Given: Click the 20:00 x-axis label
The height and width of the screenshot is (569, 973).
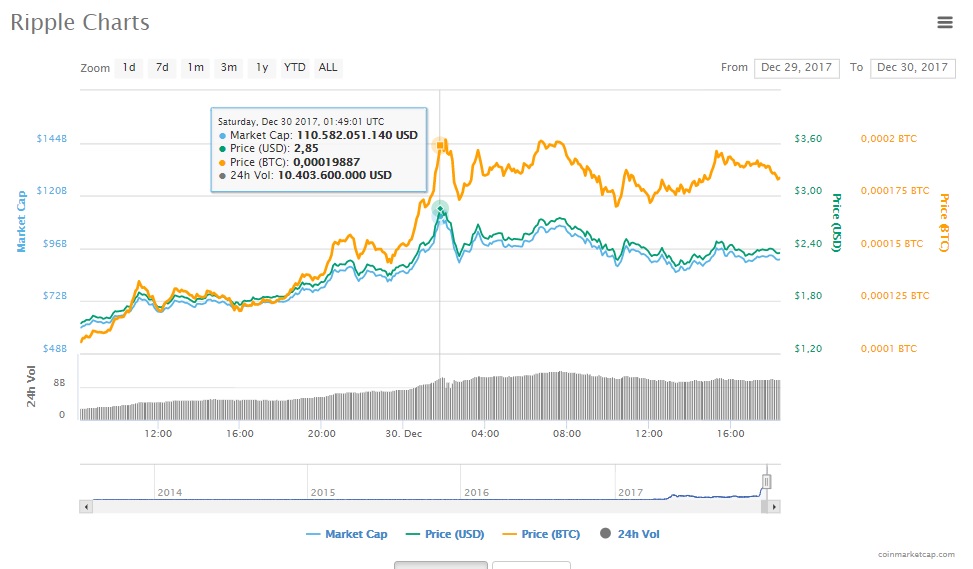Looking at the screenshot, I should [321, 433].
